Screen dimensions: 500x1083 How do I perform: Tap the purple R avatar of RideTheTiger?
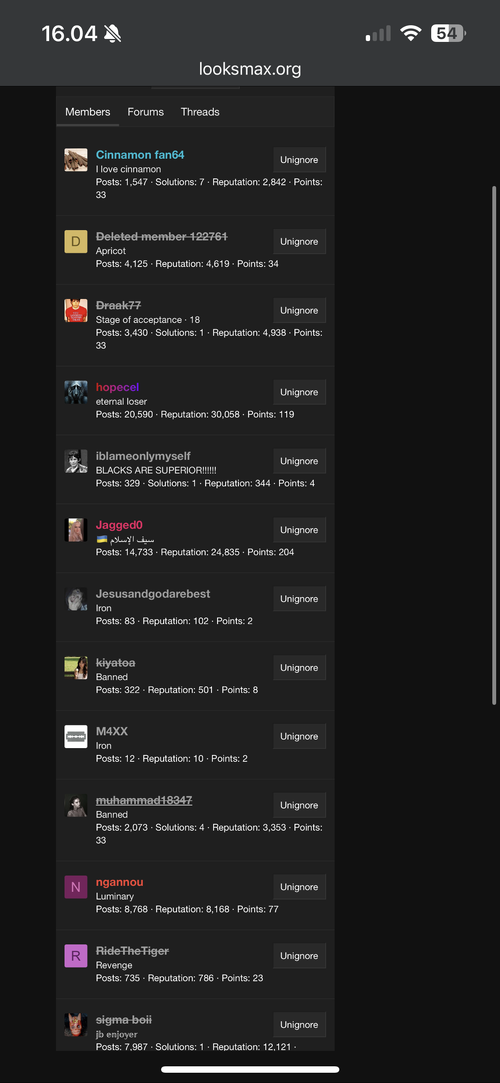76,956
